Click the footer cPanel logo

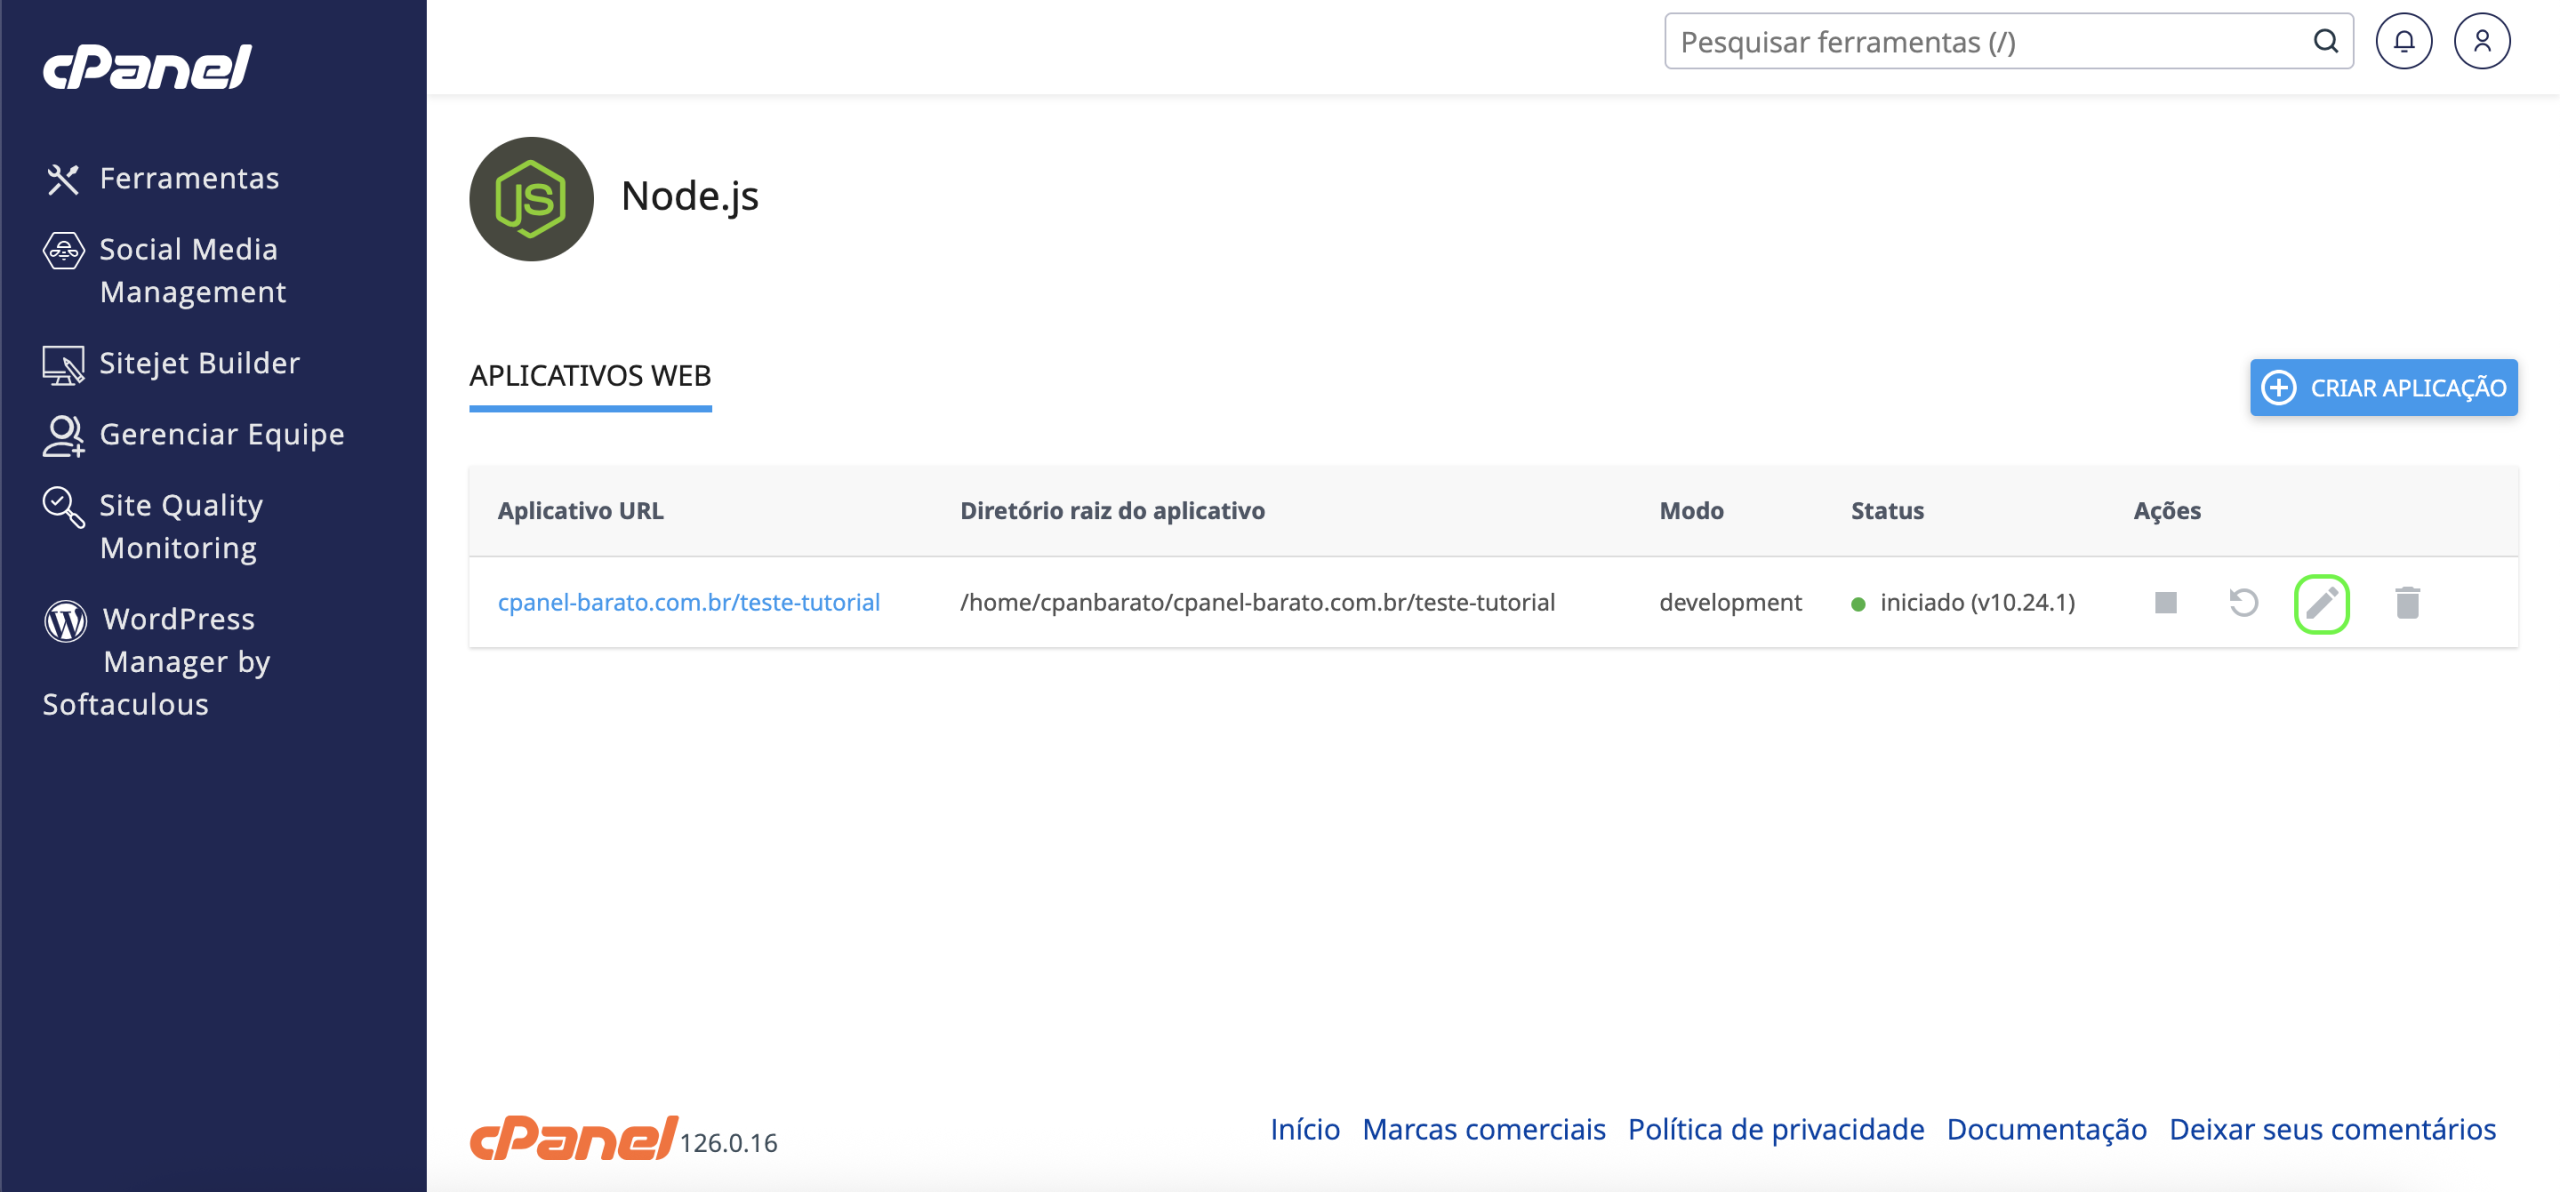[573, 1138]
